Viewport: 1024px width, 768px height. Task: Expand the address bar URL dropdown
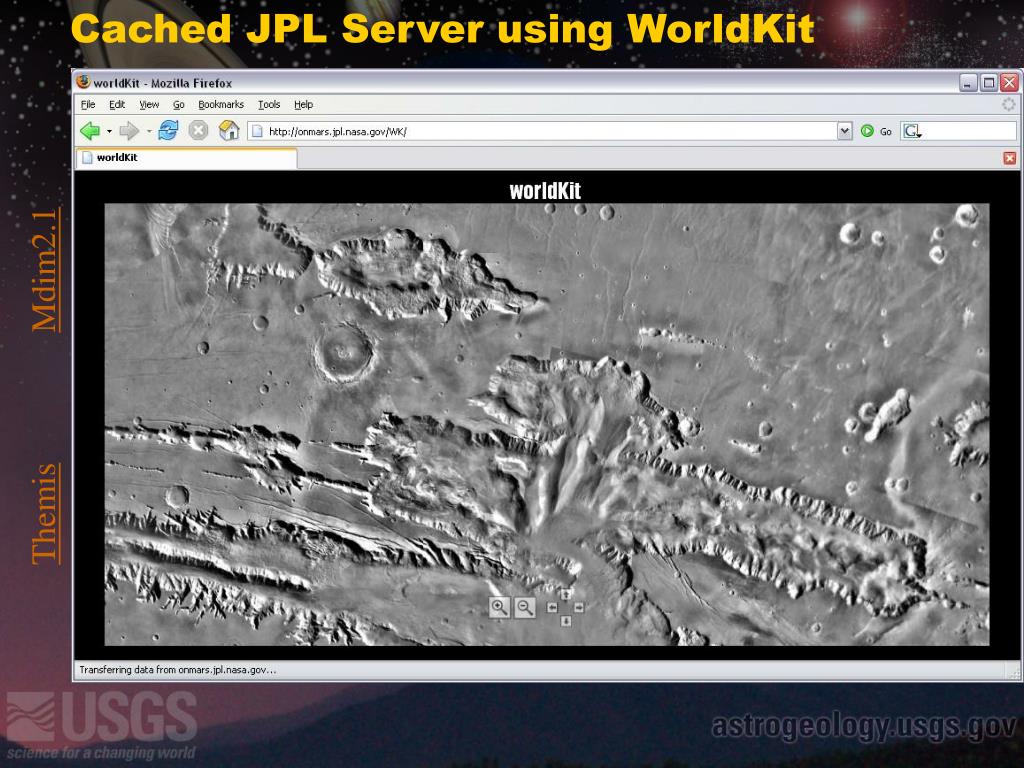844,131
